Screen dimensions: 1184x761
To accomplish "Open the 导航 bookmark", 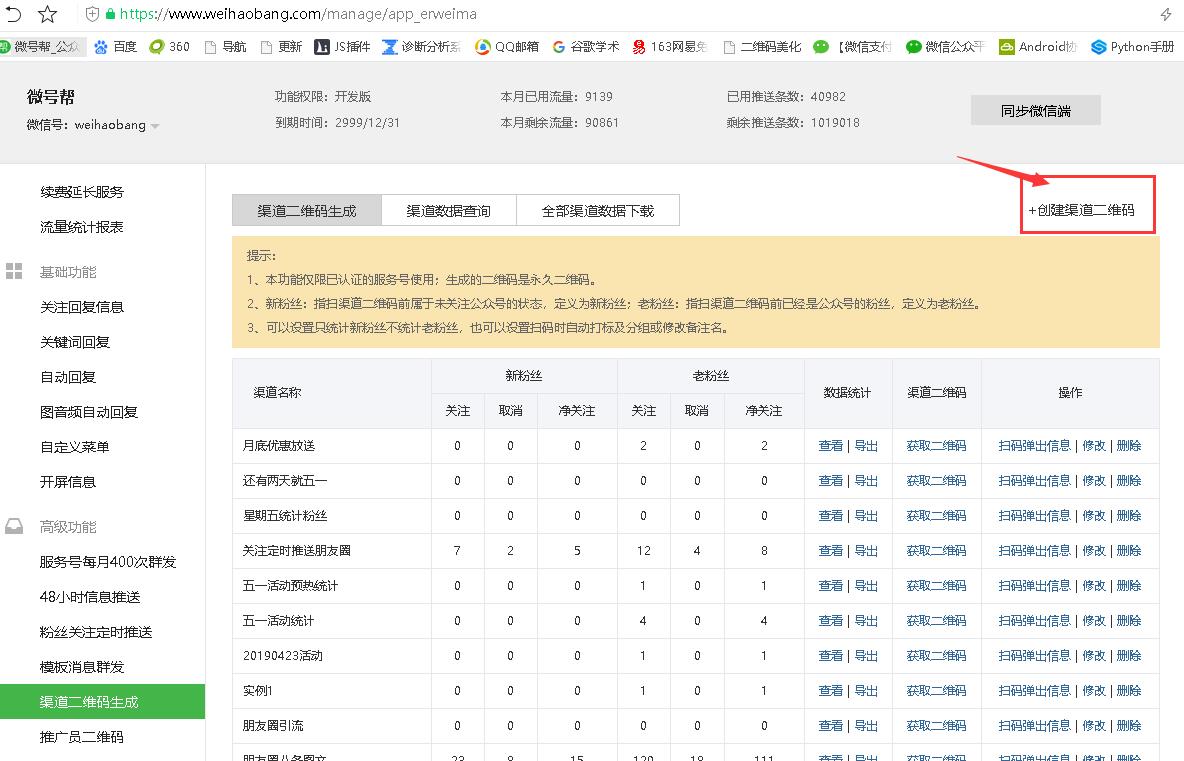I will (x=226, y=47).
